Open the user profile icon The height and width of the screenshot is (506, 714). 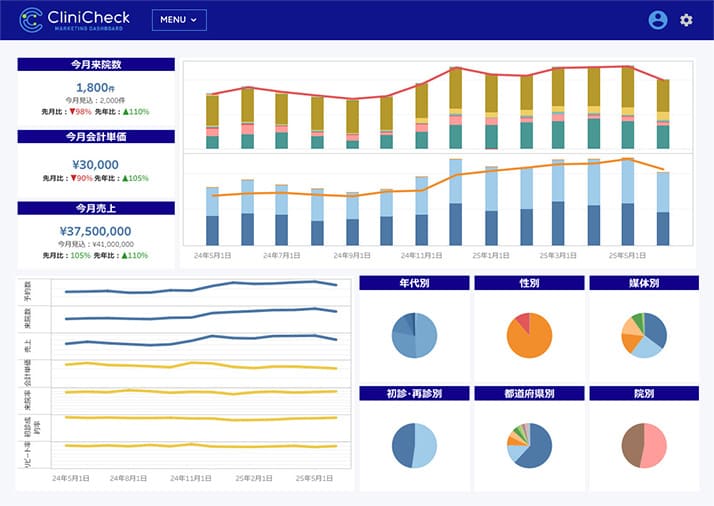click(657, 20)
